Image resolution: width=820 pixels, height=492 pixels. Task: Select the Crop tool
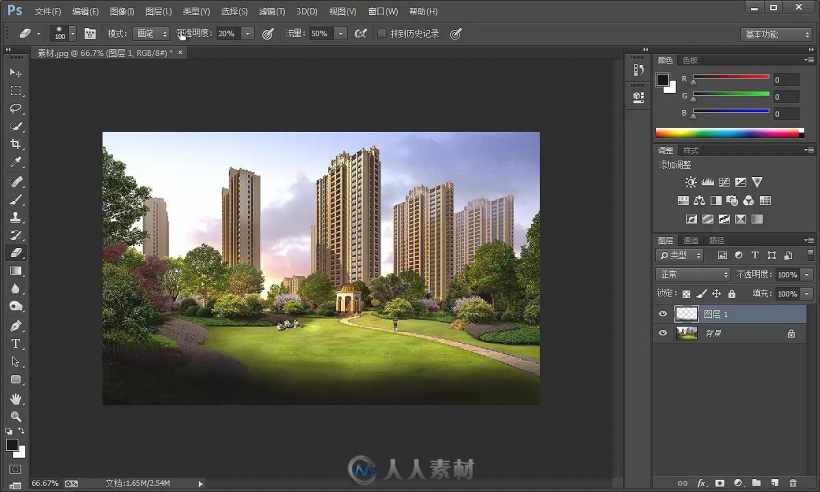(x=15, y=144)
